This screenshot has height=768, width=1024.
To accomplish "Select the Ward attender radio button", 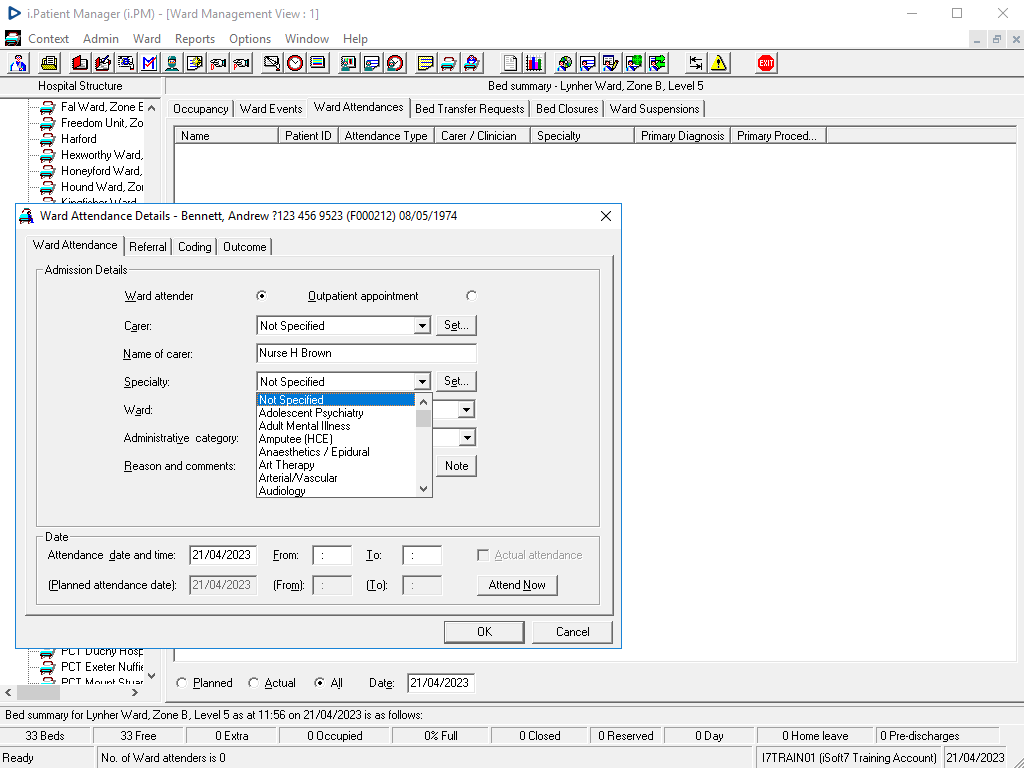I will pyautogui.click(x=261, y=296).
